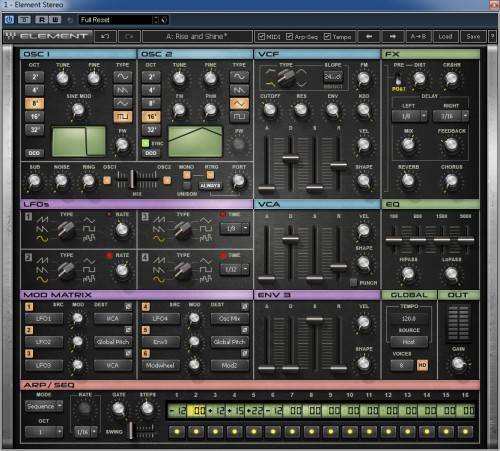Open Arp mode Sequence dropdown
Image resolution: width=500 pixels, height=451 pixels.
coord(44,406)
